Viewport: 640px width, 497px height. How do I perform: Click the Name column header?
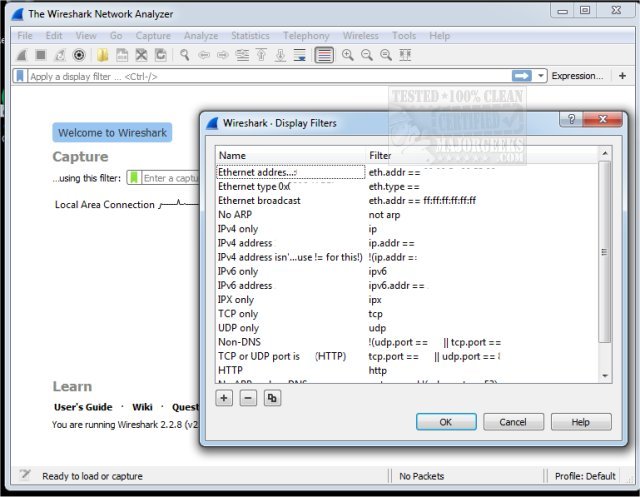291,155
